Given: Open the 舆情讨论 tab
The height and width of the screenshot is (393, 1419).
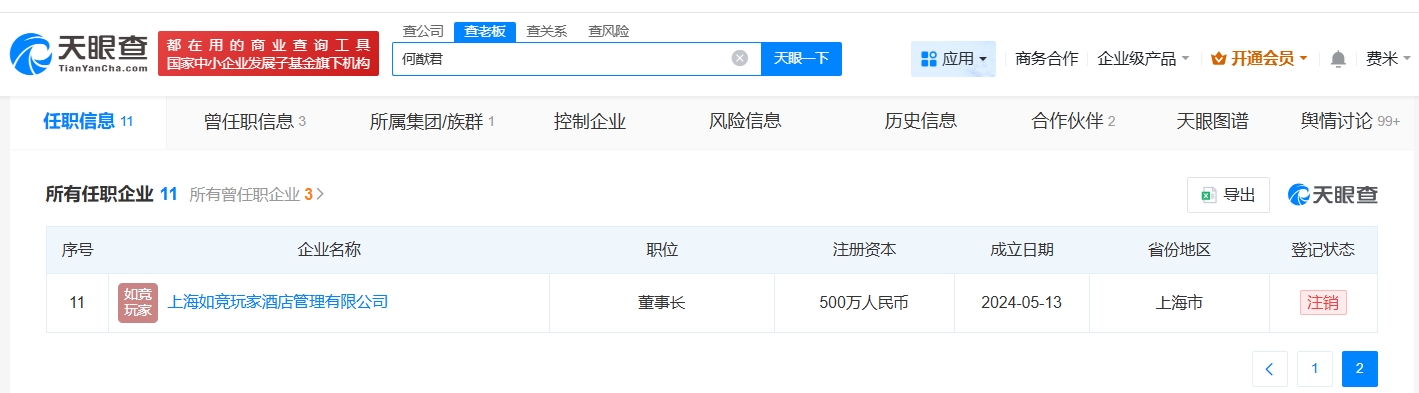Looking at the screenshot, I should [1350, 122].
